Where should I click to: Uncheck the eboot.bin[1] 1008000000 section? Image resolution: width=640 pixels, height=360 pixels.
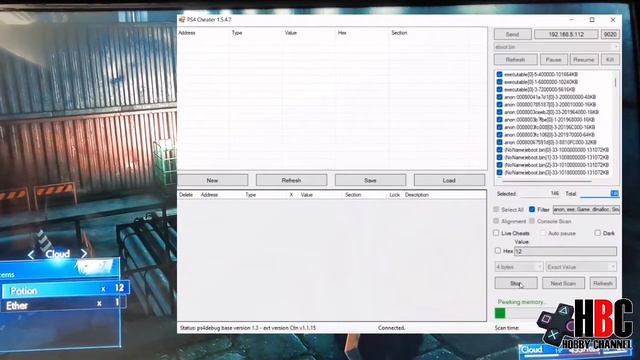point(499,157)
